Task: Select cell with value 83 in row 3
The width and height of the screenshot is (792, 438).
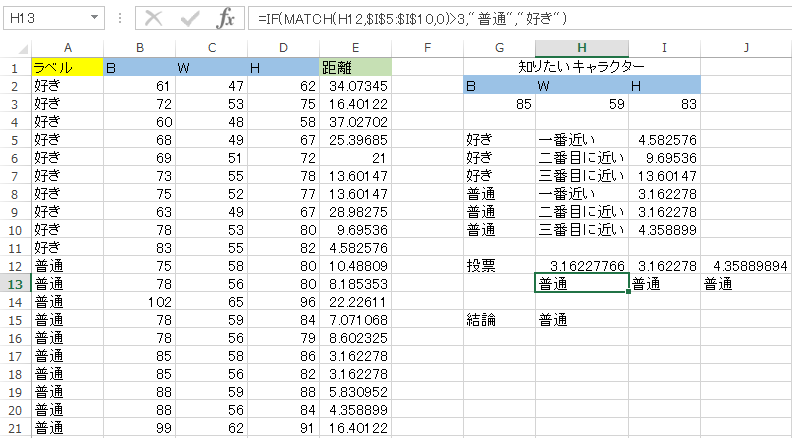Action: click(665, 104)
